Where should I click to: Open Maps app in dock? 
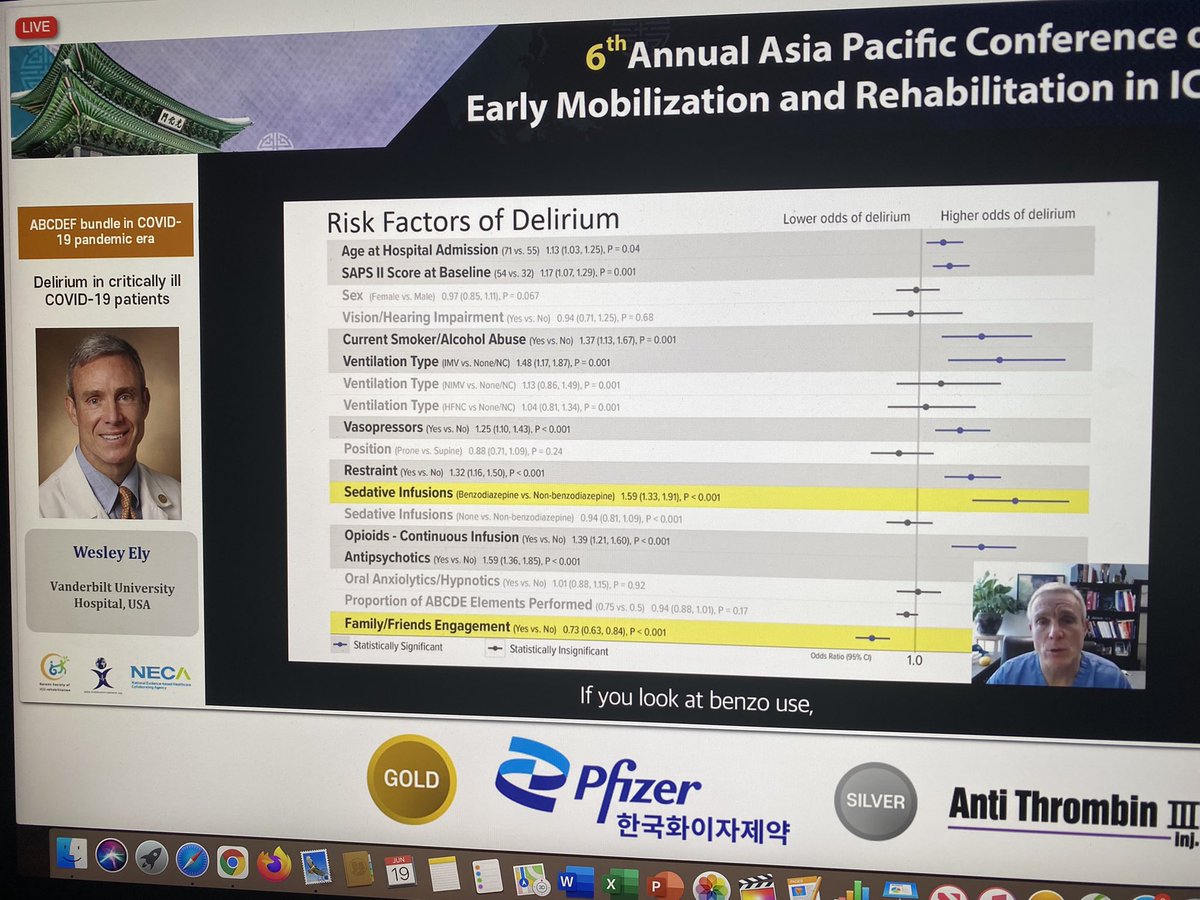pos(531,878)
